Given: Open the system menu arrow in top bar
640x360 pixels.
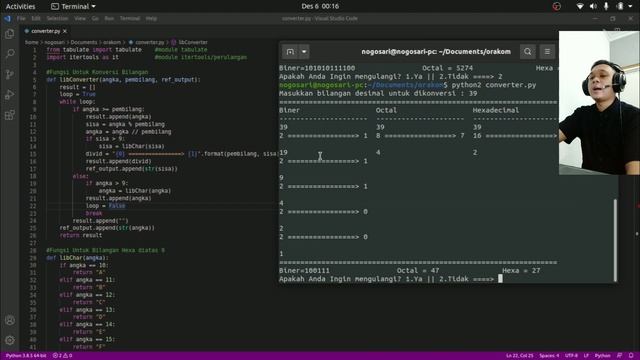Looking at the screenshot, I should 631,6.
